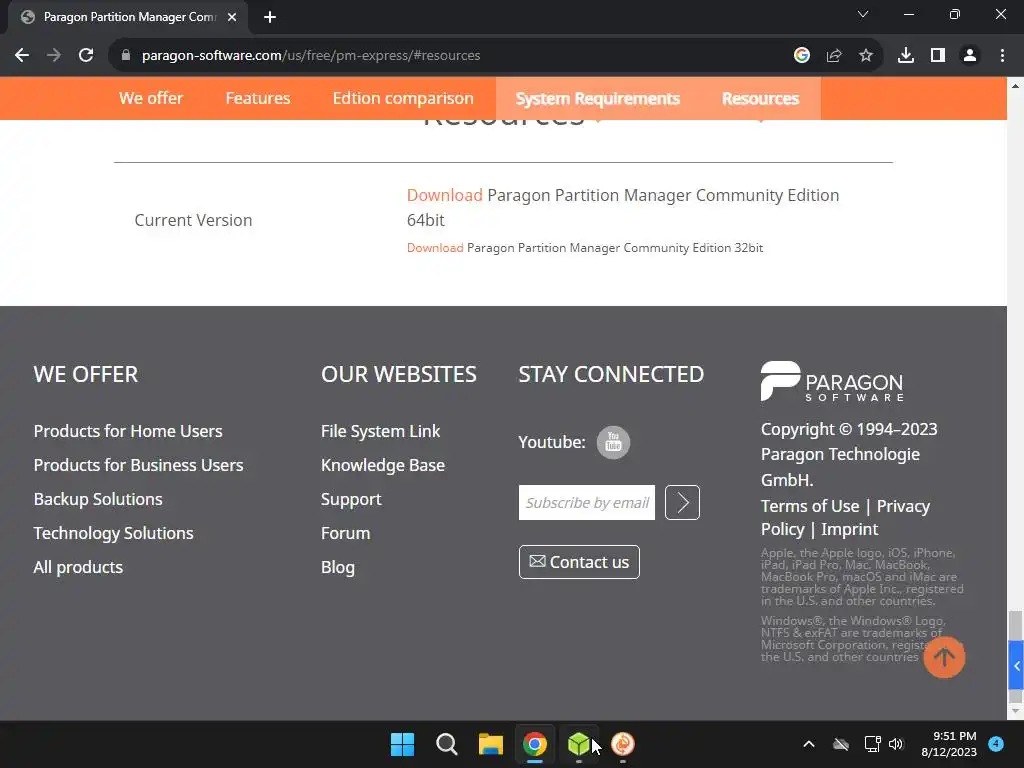Open the orange circular app in taskbar
Image resolution: width=1024 pixels, height=768 pixels.
(623, 744)
